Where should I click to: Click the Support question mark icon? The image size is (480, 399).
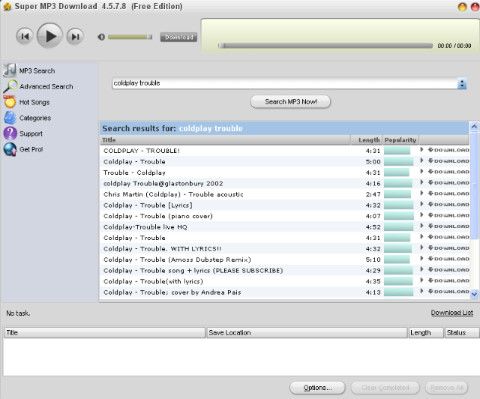10,133
